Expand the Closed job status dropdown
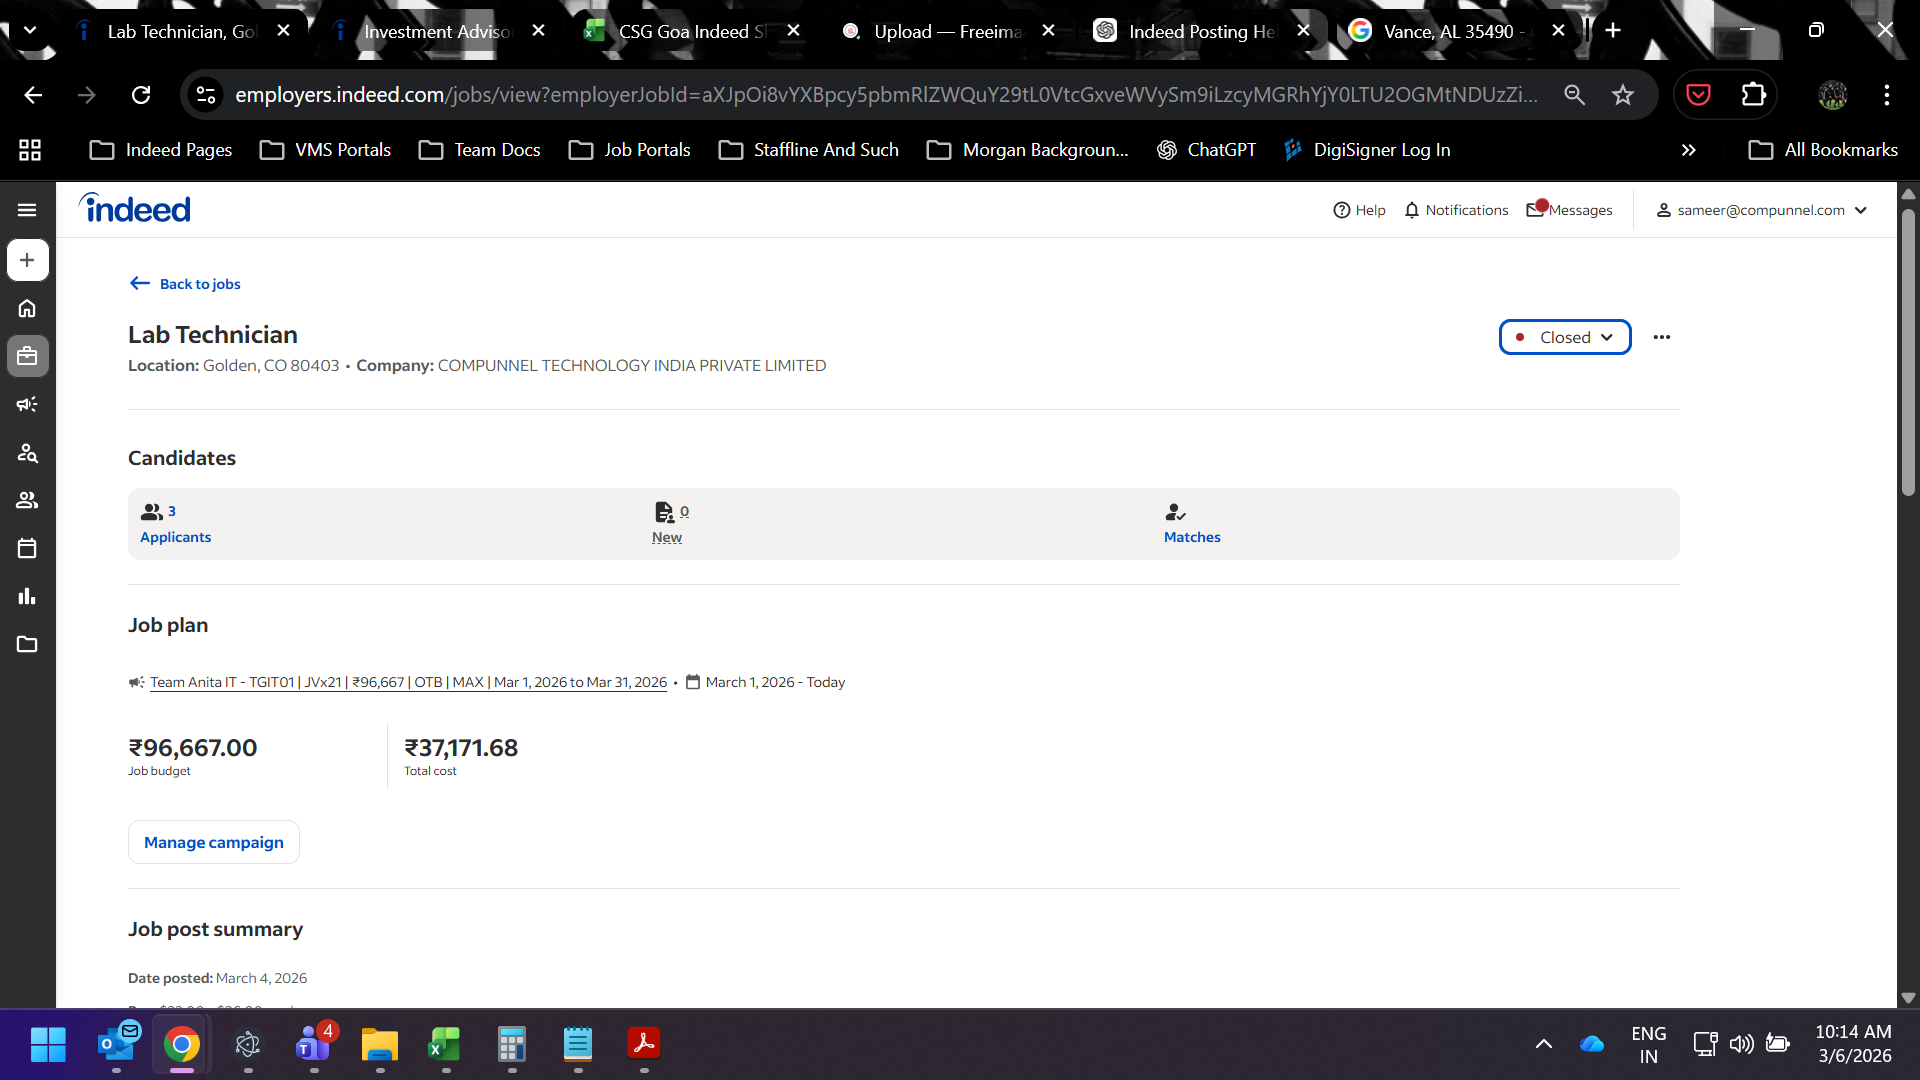This screenshot has height=1080, width=1920. click(1564, 337)
